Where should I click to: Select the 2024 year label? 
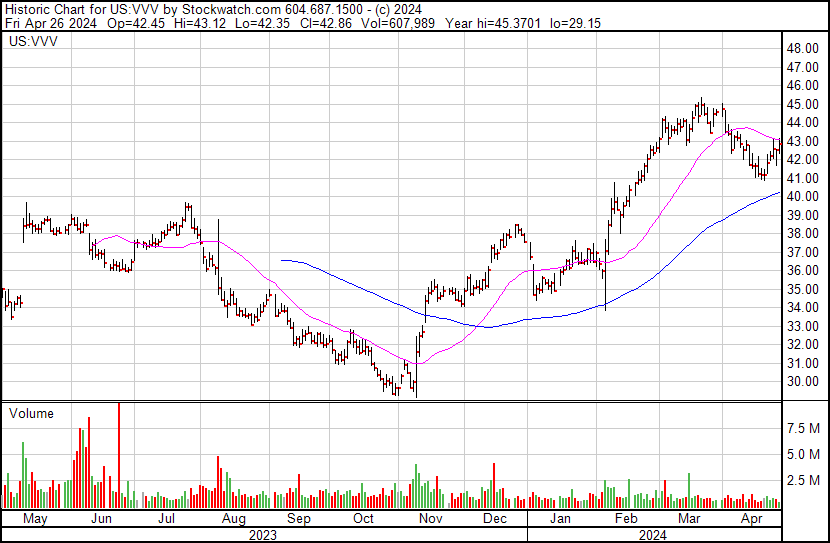click(x=653, y=535)
